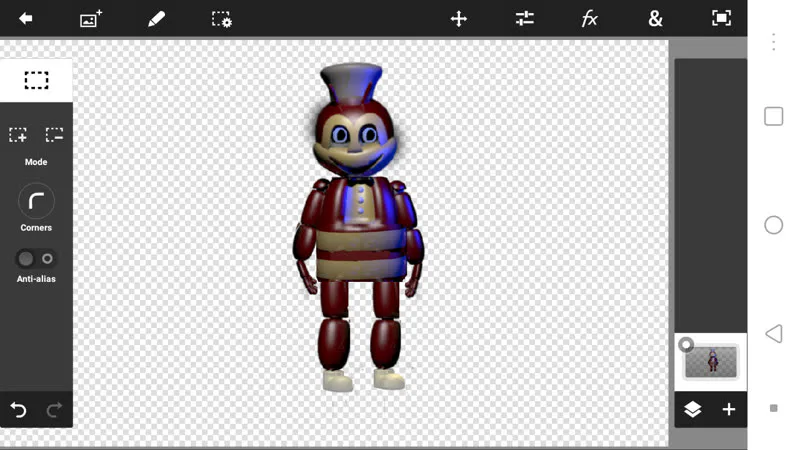Click the Corners label

click(x=36, y=228)
